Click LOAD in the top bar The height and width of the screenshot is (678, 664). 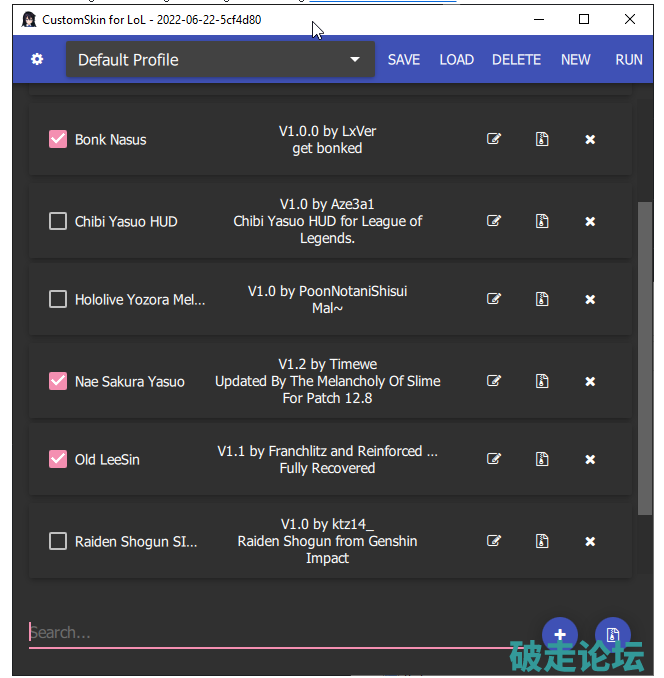click(456, 60)
